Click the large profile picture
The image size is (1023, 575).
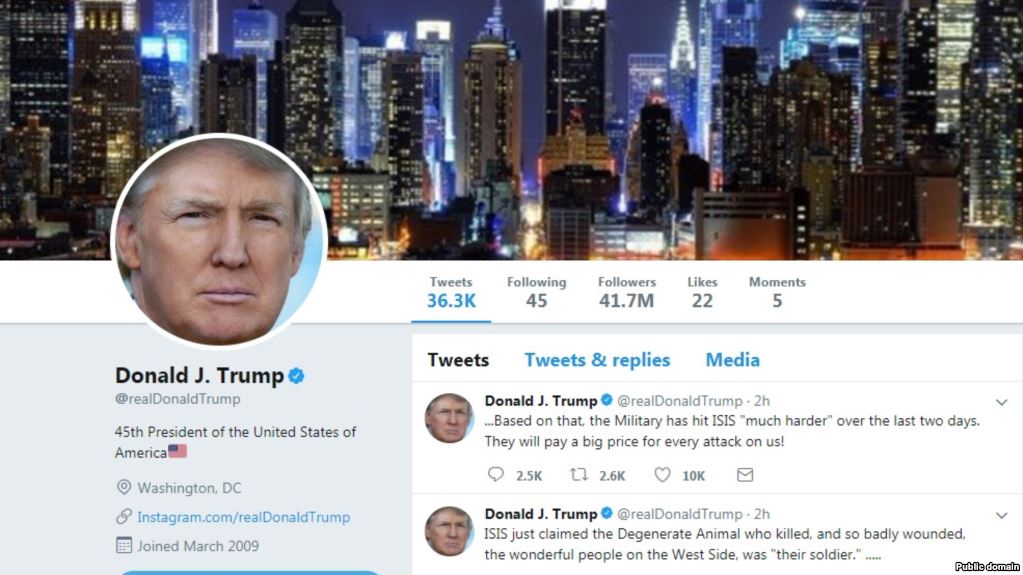point(219,241)
